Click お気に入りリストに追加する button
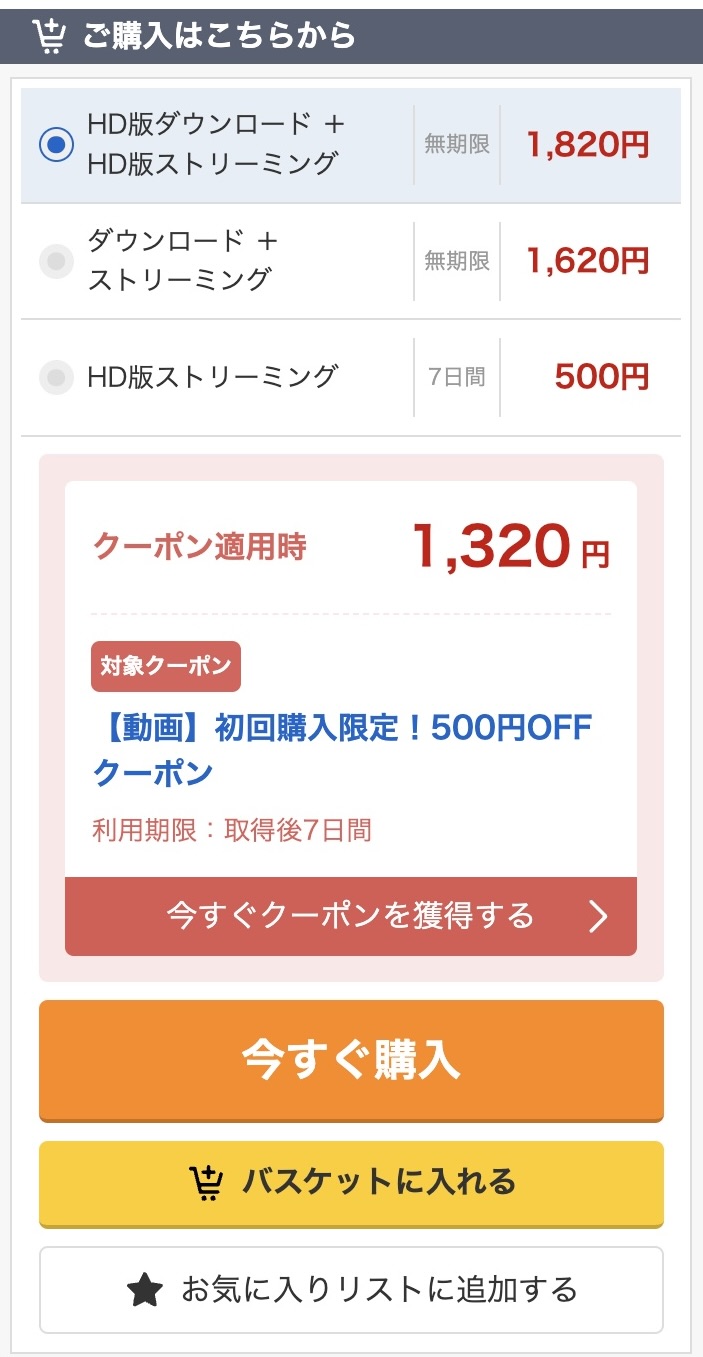Viewport: 703px width, 1357px height. click(351, 1290)
